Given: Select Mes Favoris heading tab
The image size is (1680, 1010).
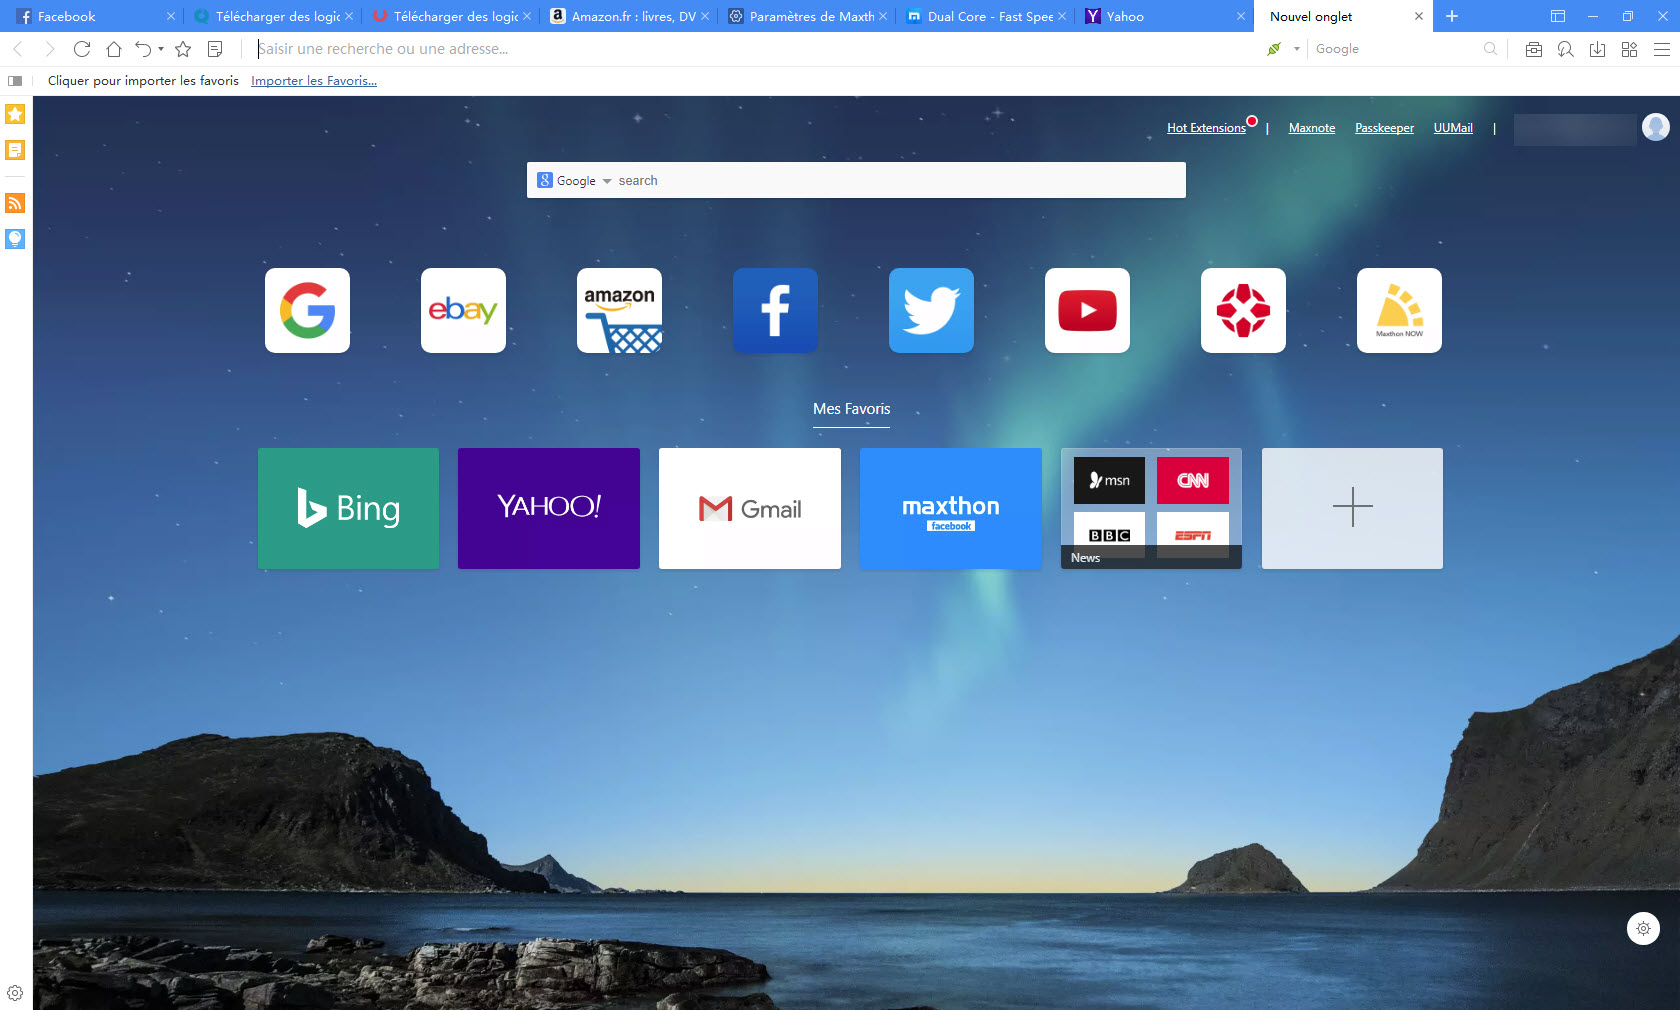Looking at the screenshot, I should (851, 409).
